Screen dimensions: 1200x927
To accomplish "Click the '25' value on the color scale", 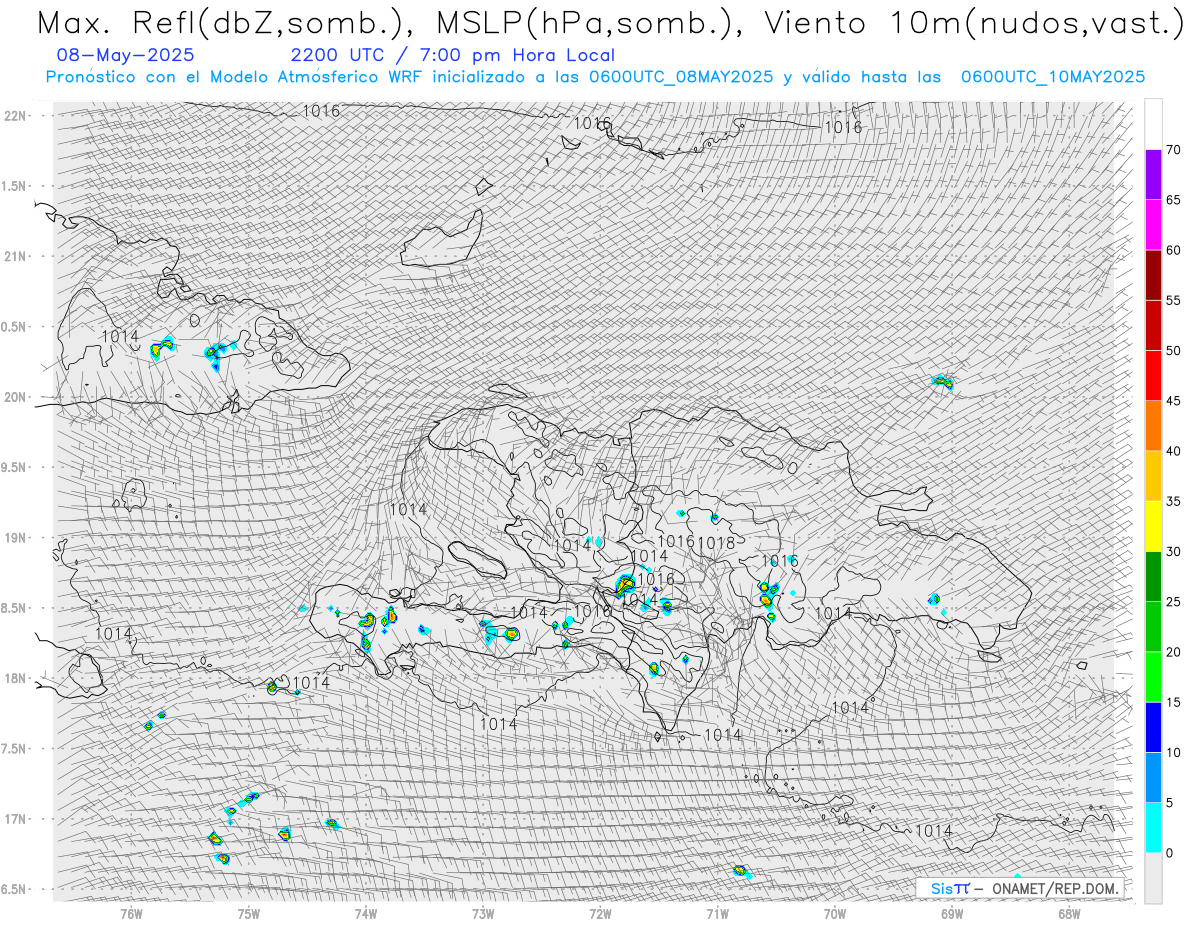I will (1173, 601).
